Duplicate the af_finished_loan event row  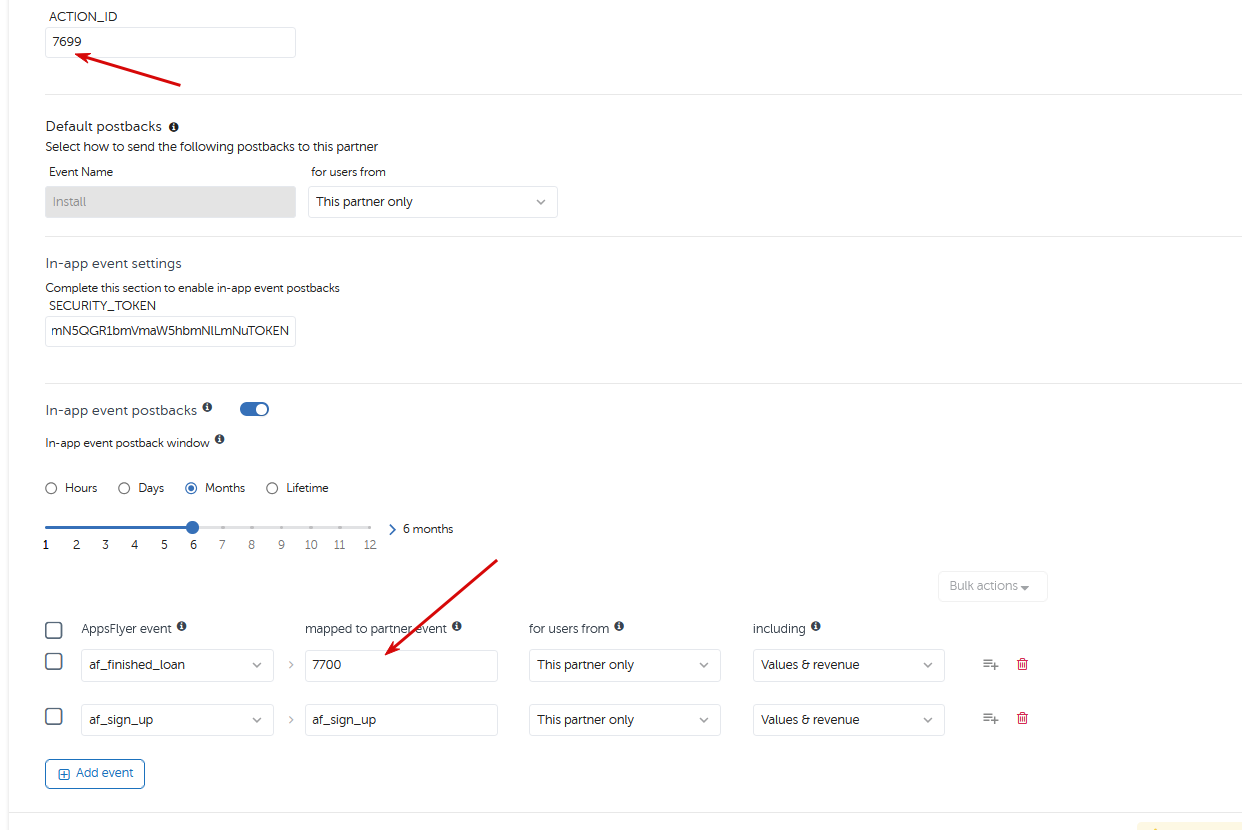[x=991, y=664]
